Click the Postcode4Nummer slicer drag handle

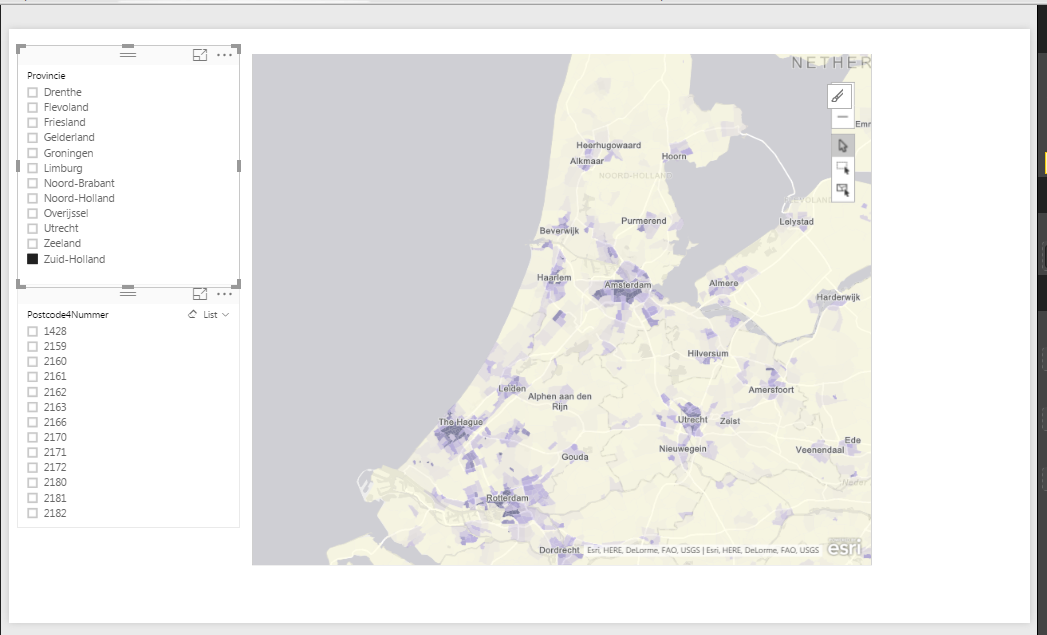point(128,292)
